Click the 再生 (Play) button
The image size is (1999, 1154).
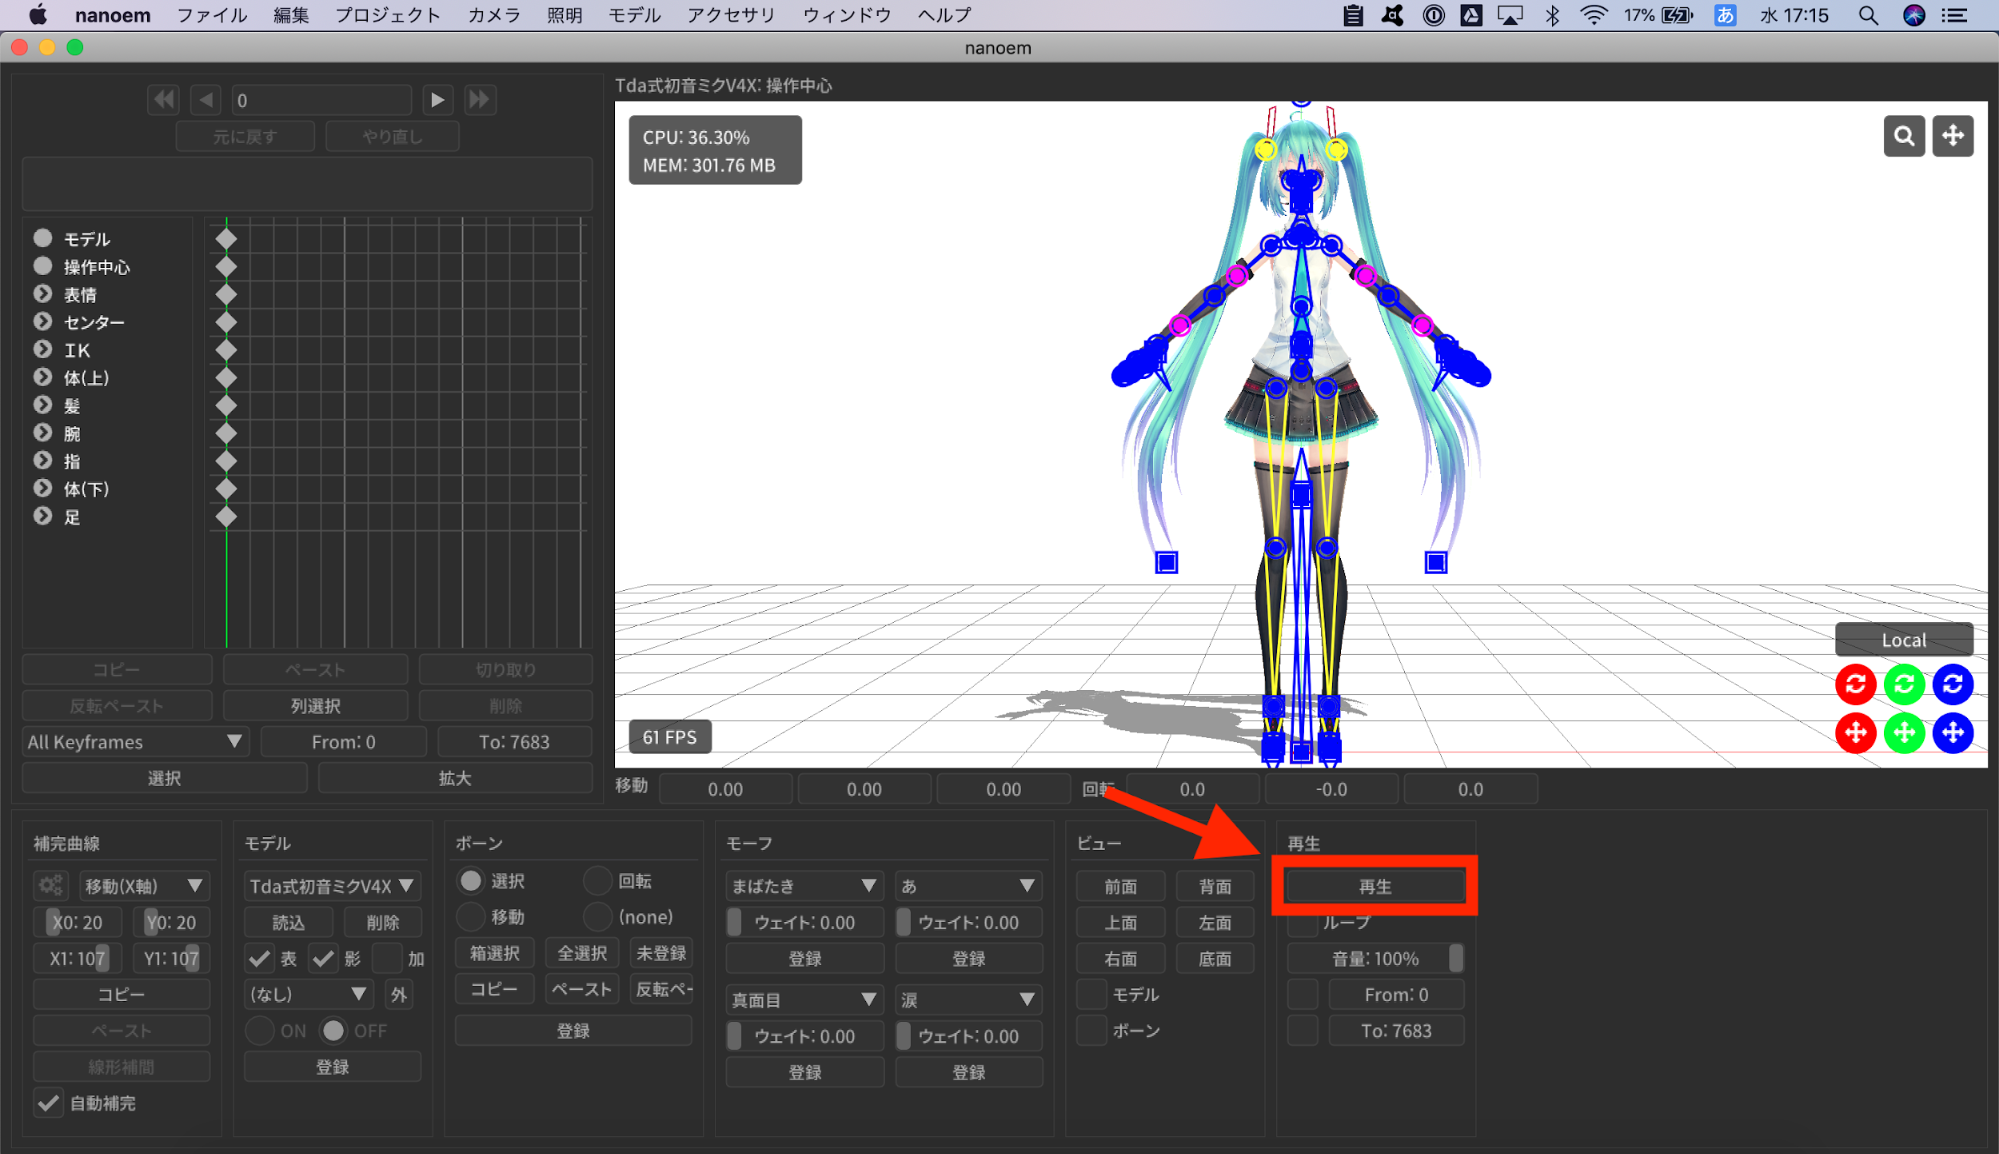coord(1373,886)
